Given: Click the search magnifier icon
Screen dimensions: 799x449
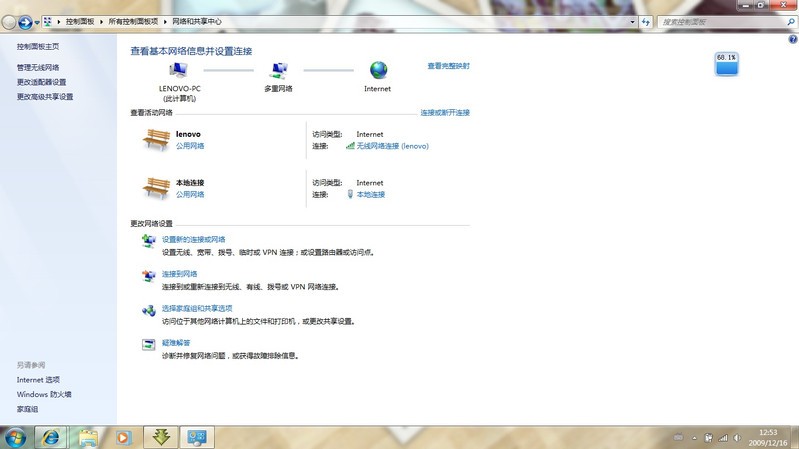Looking at the screenshot, I should point(790,22).
